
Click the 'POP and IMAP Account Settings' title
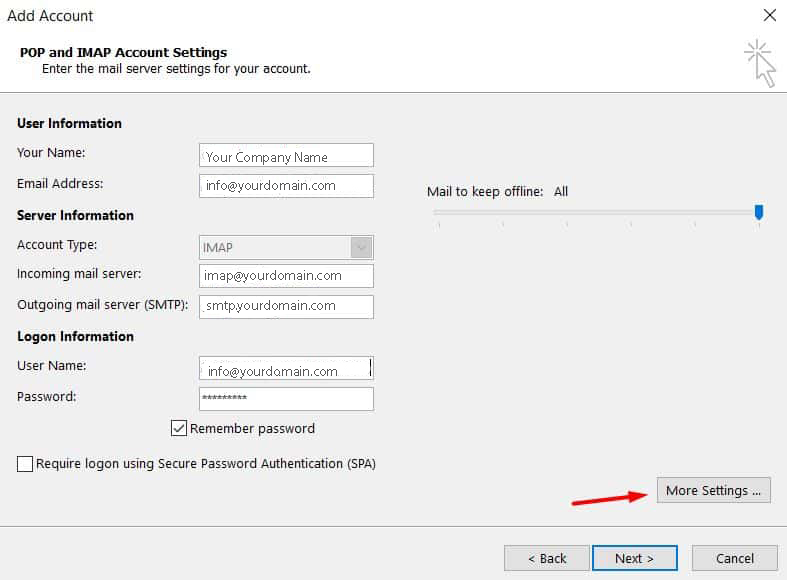click(123, 52)
